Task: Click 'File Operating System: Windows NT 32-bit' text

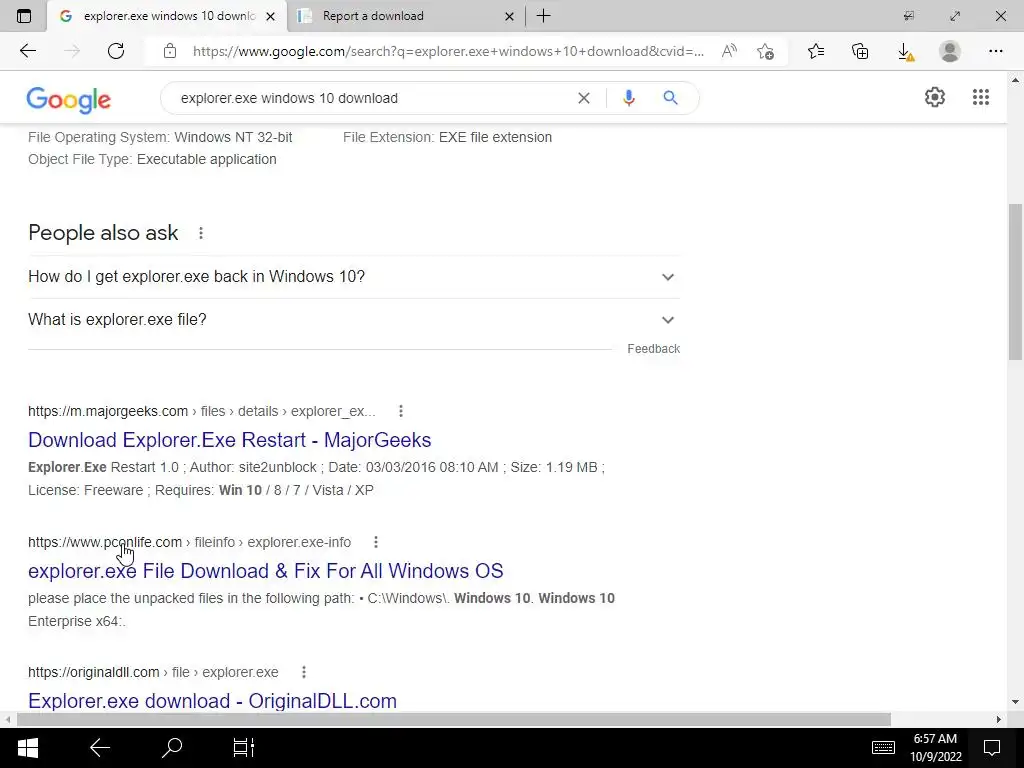Action: pyautogui.click(x=160, y=137)
